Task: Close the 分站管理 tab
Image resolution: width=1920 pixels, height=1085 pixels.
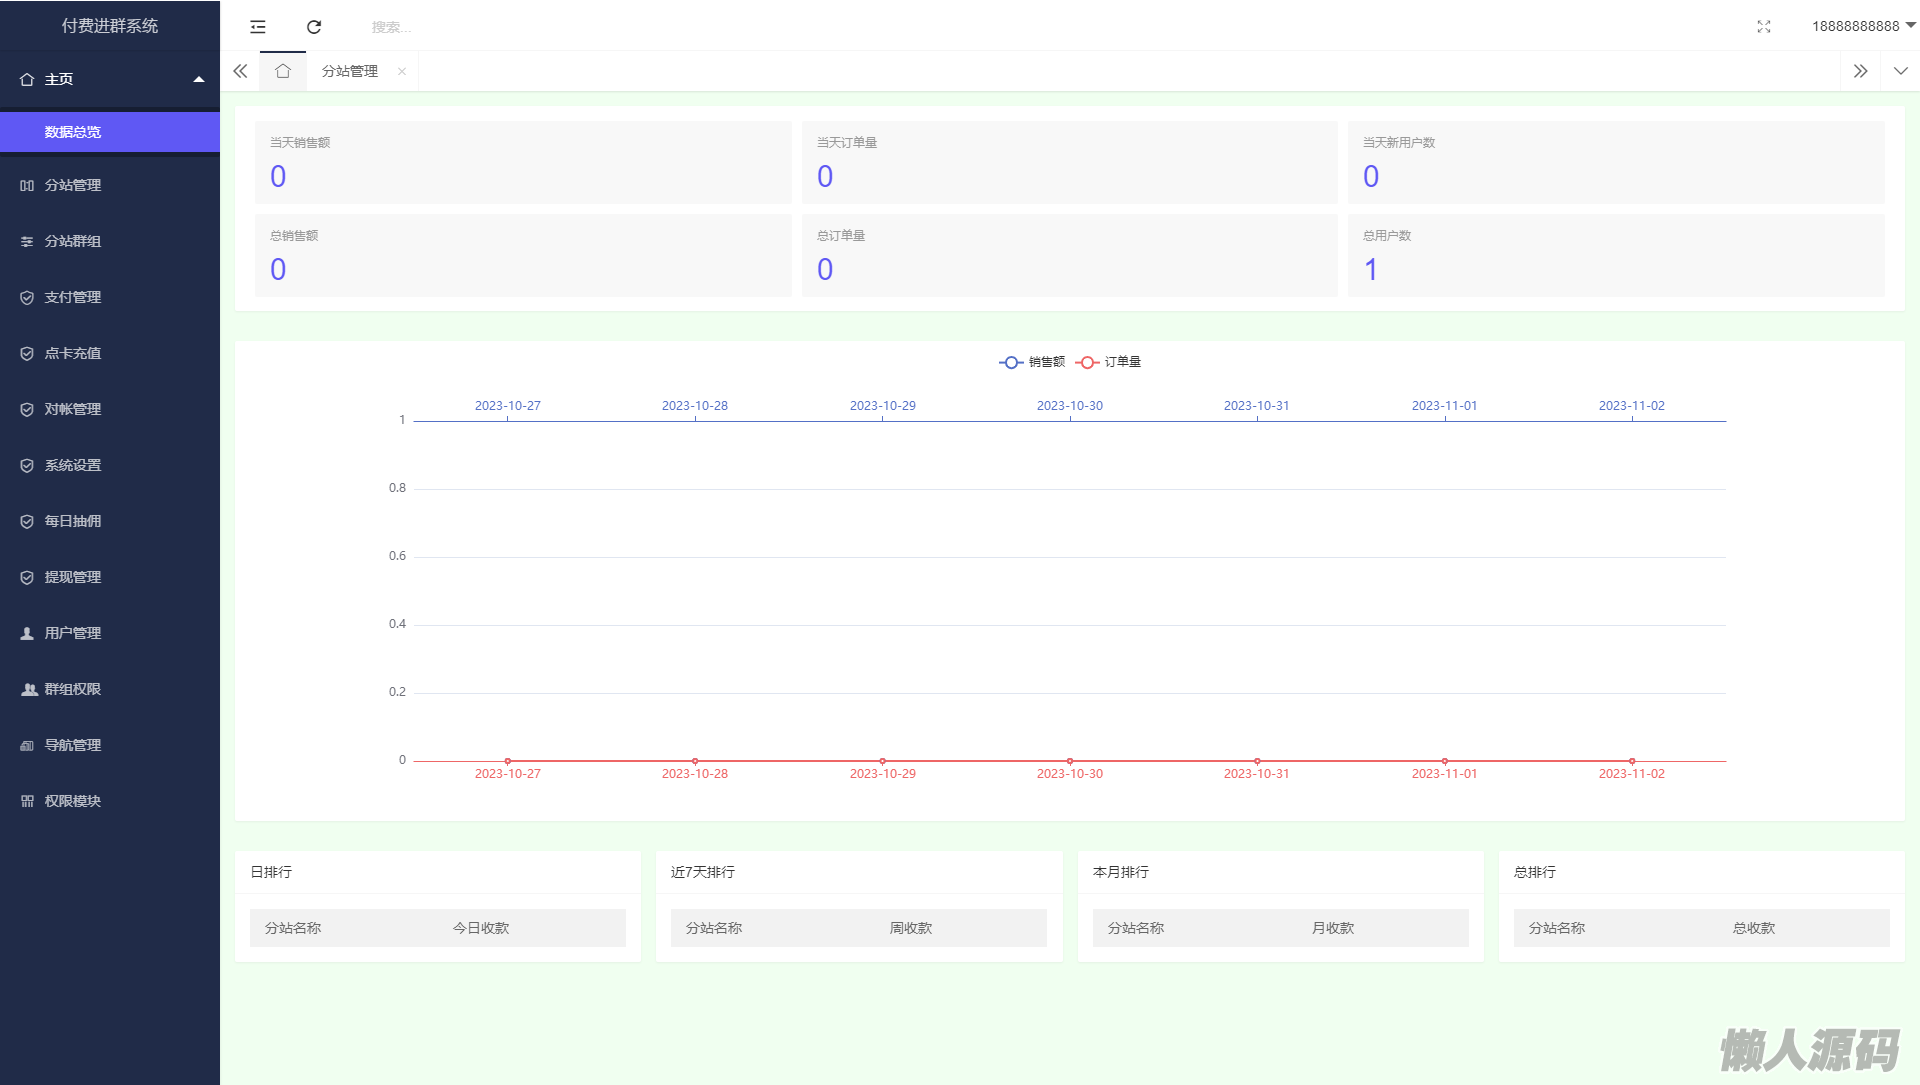Action: [x=402, y=71]
